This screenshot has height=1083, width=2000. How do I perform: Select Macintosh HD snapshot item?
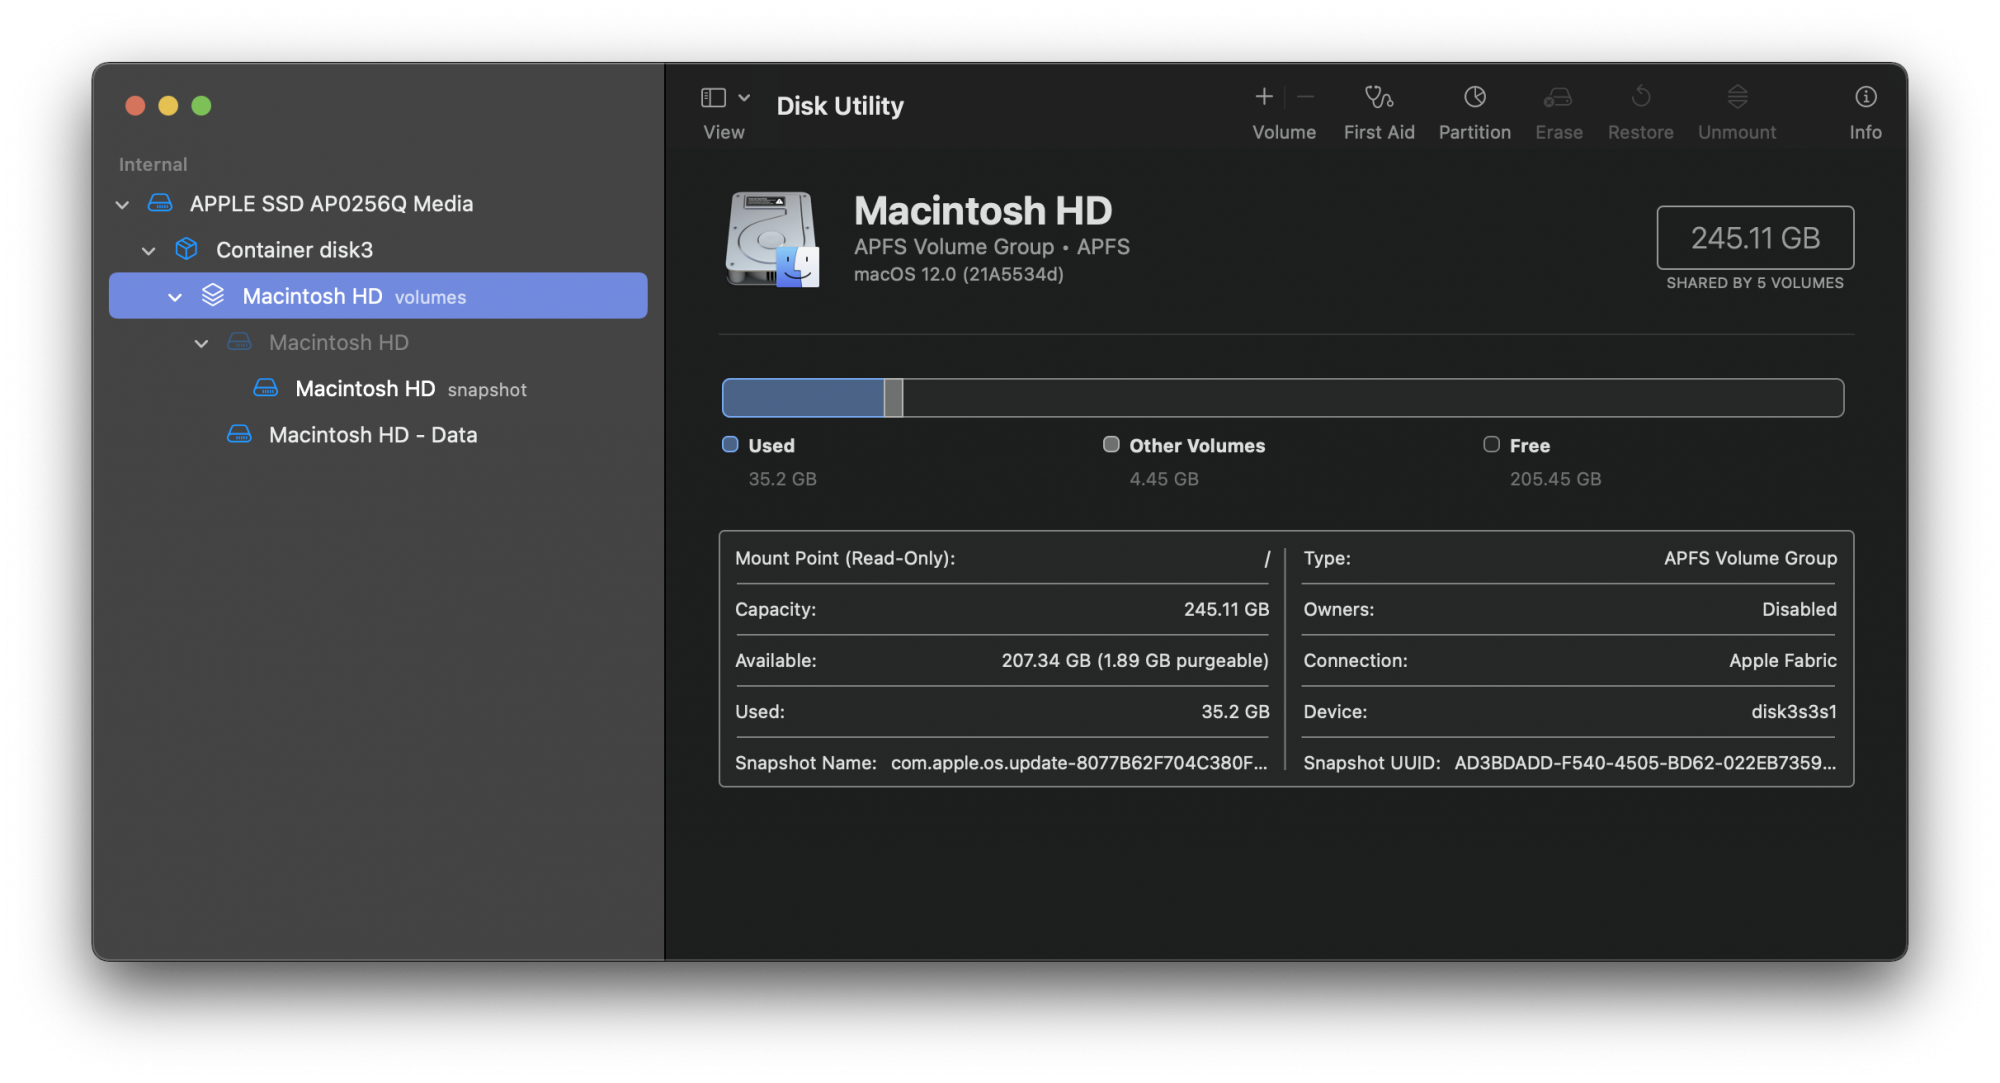[x=411, y=389]
